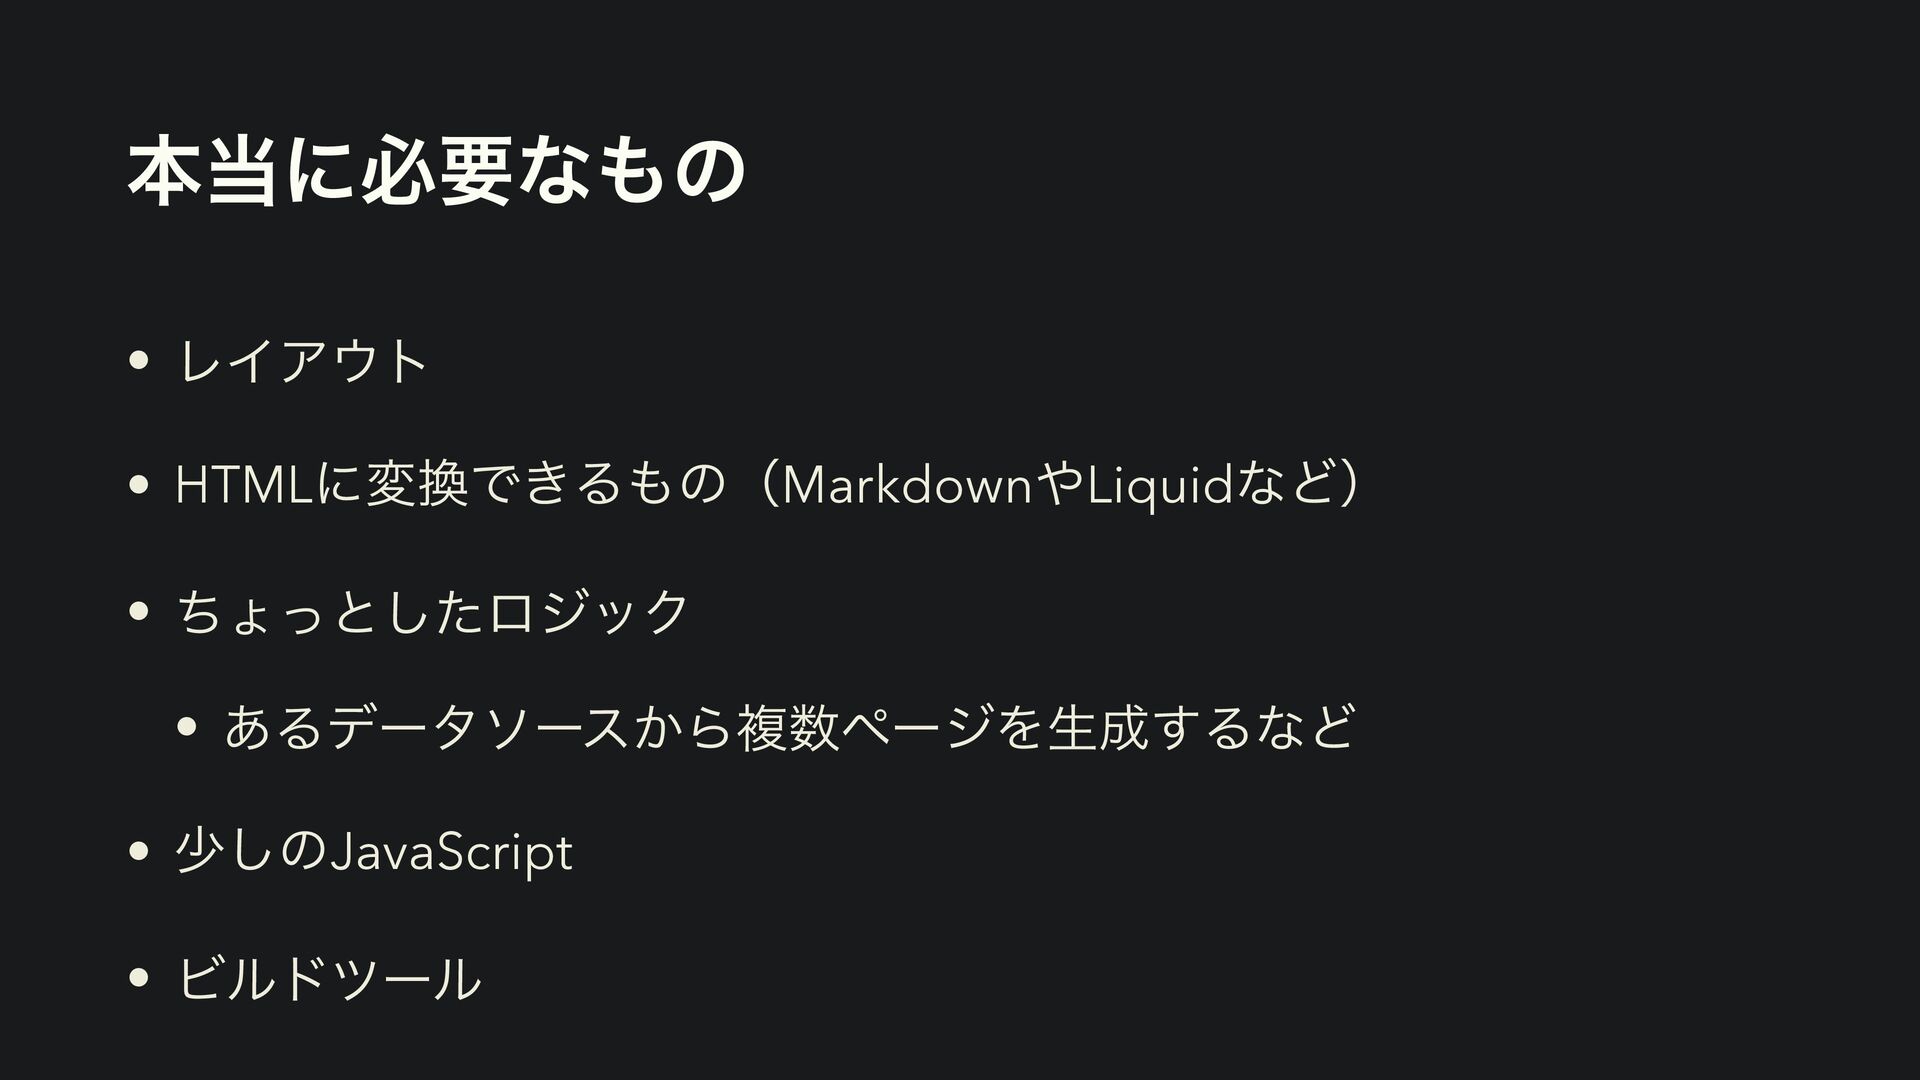
Task: Click the indented bullet dot before あるデータ
Action: [187, 727]
